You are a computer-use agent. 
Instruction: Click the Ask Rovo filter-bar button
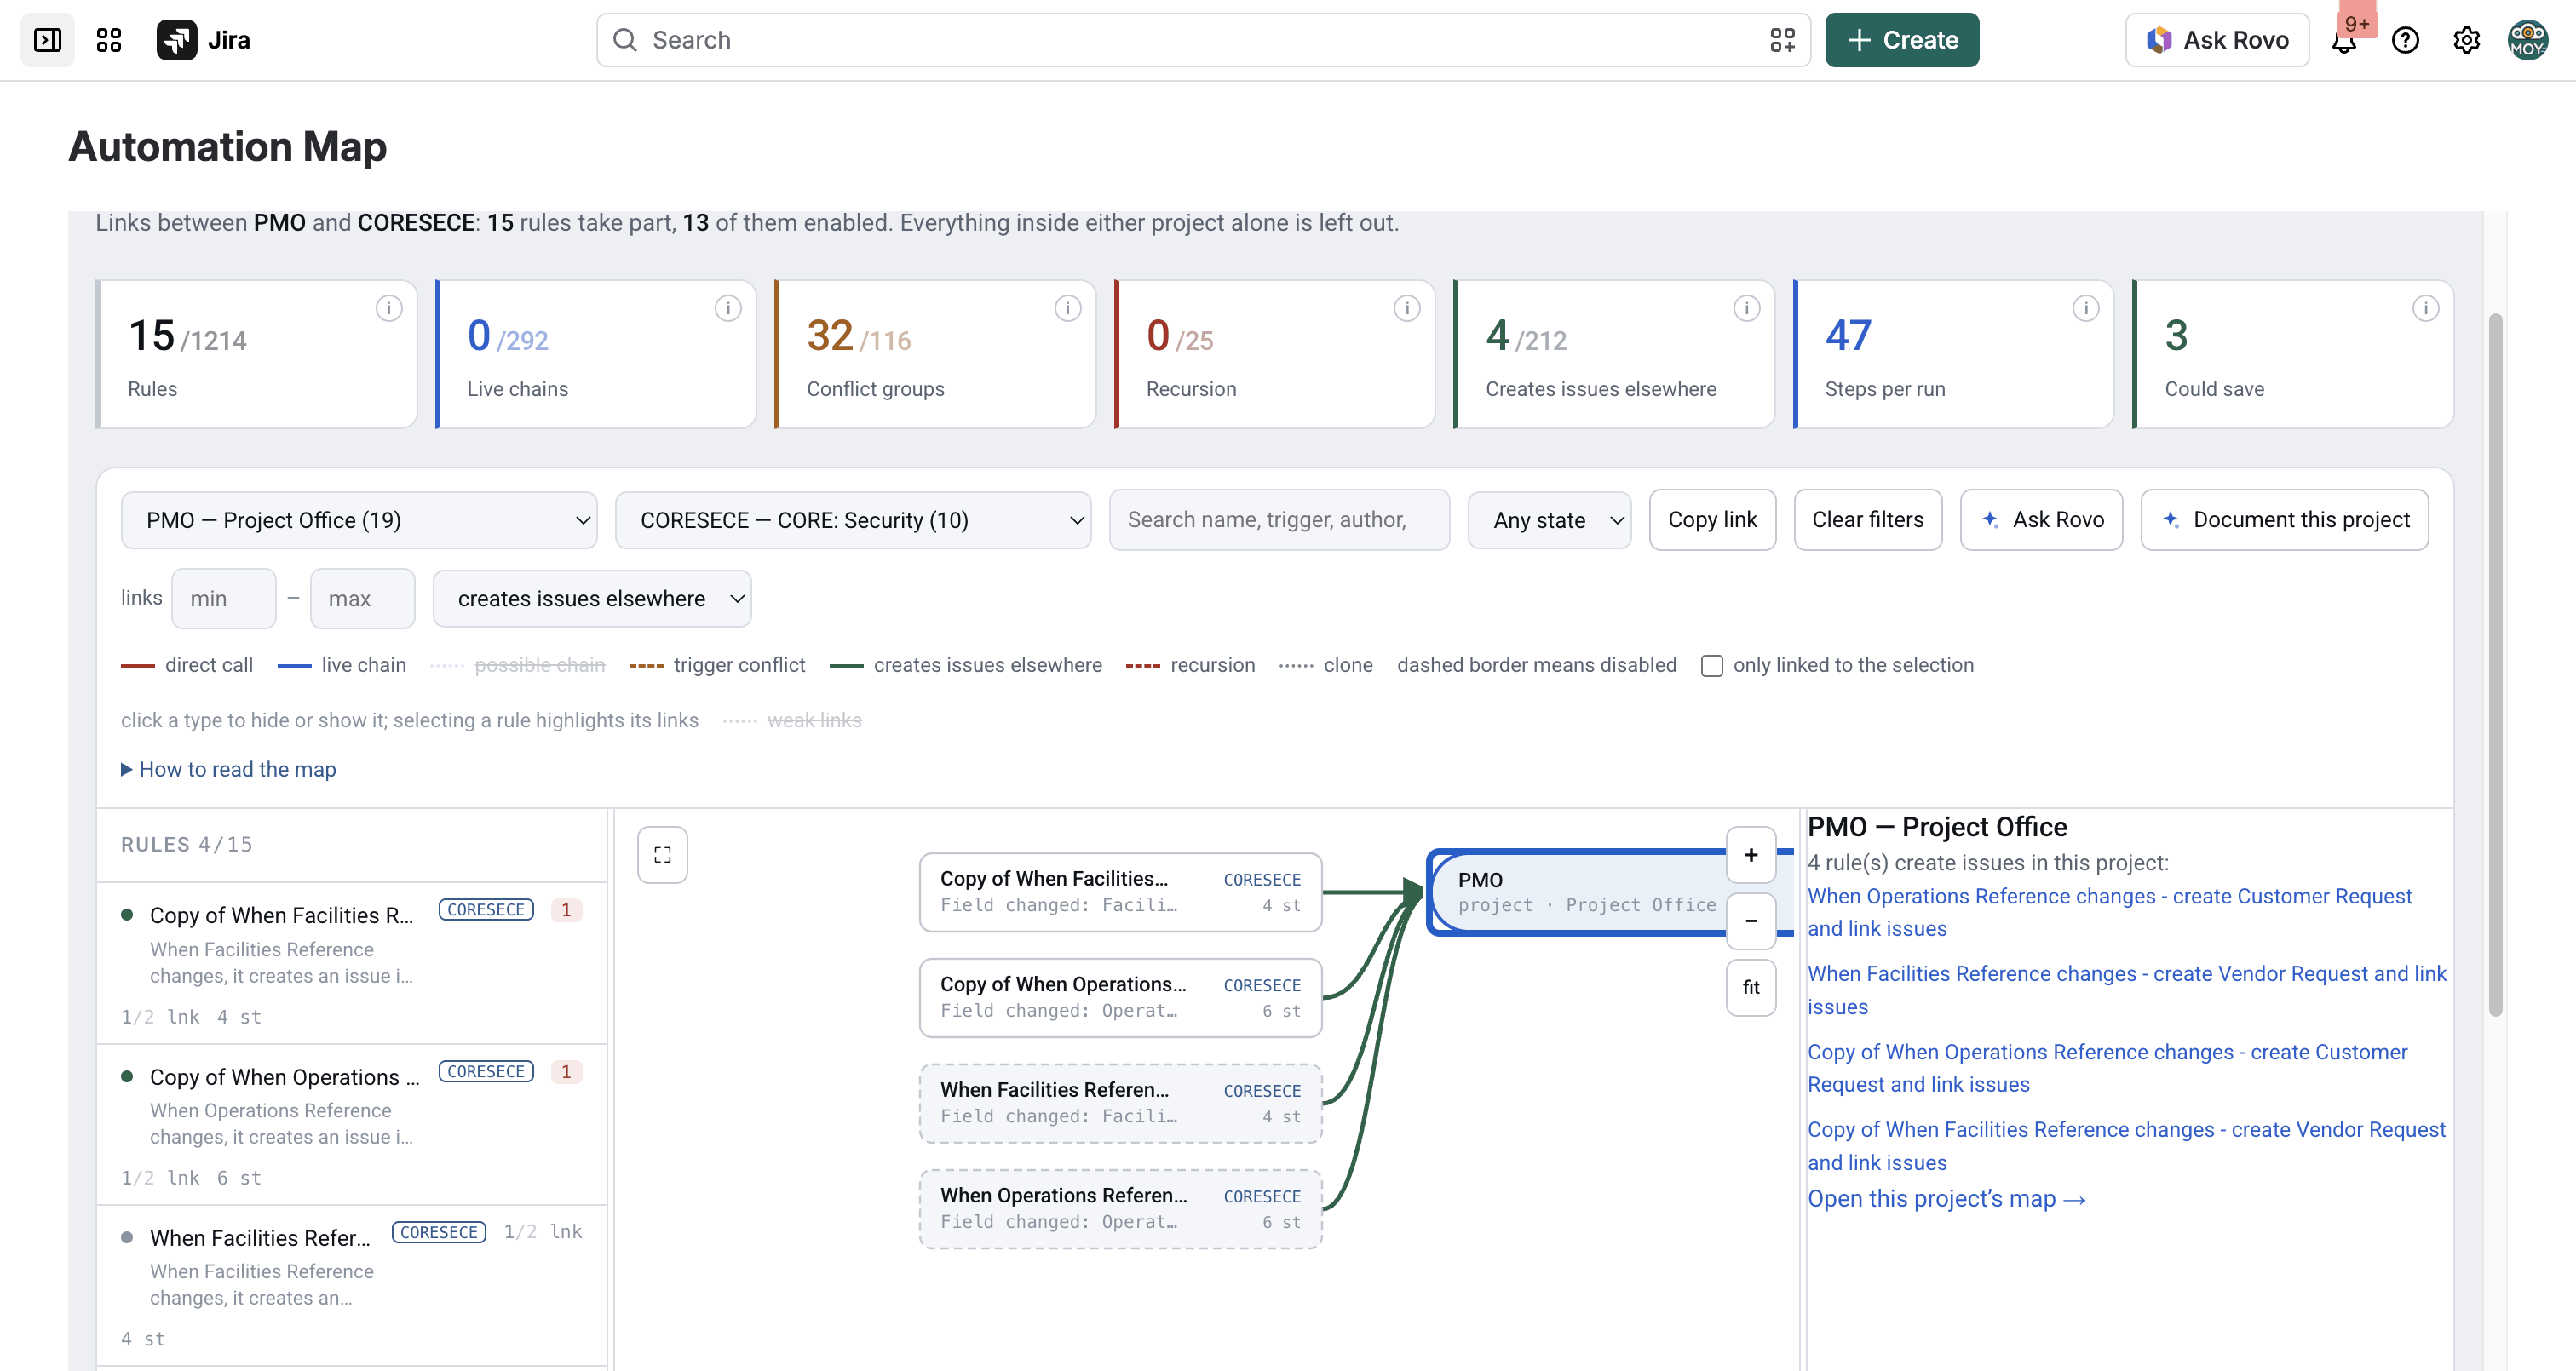(x=2041, y=520)
